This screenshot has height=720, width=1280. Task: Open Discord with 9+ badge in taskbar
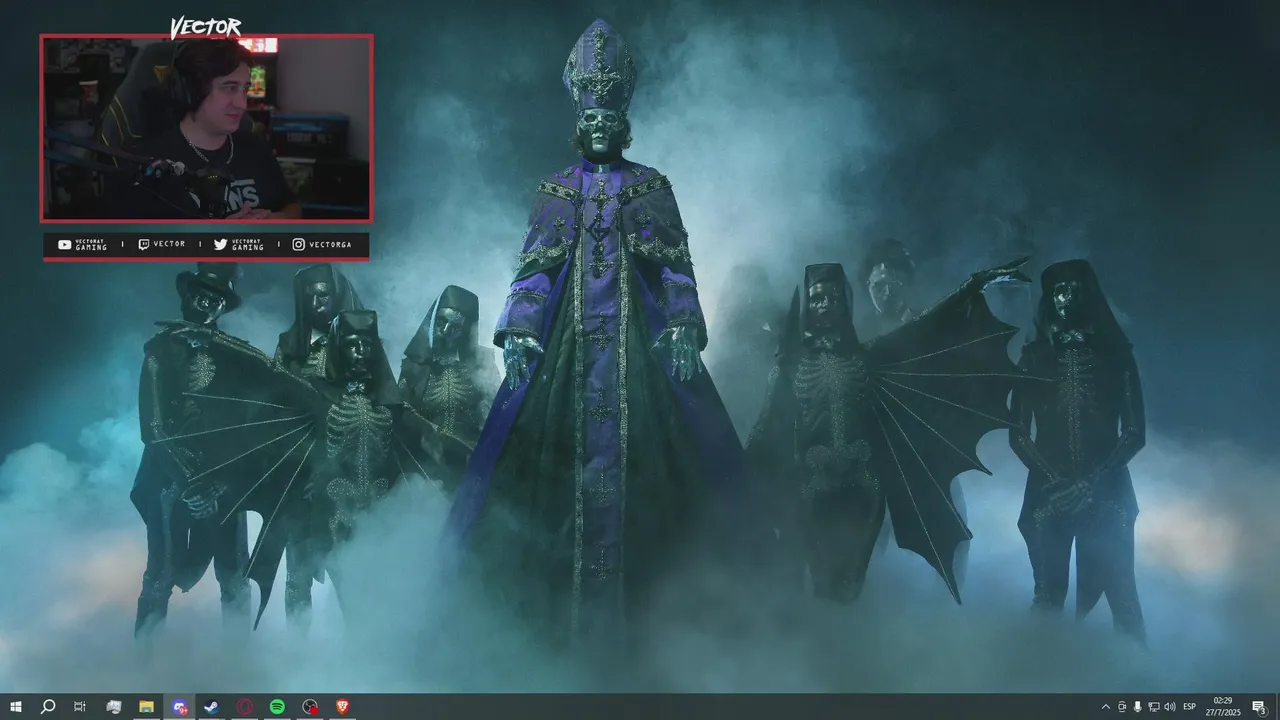179,707
